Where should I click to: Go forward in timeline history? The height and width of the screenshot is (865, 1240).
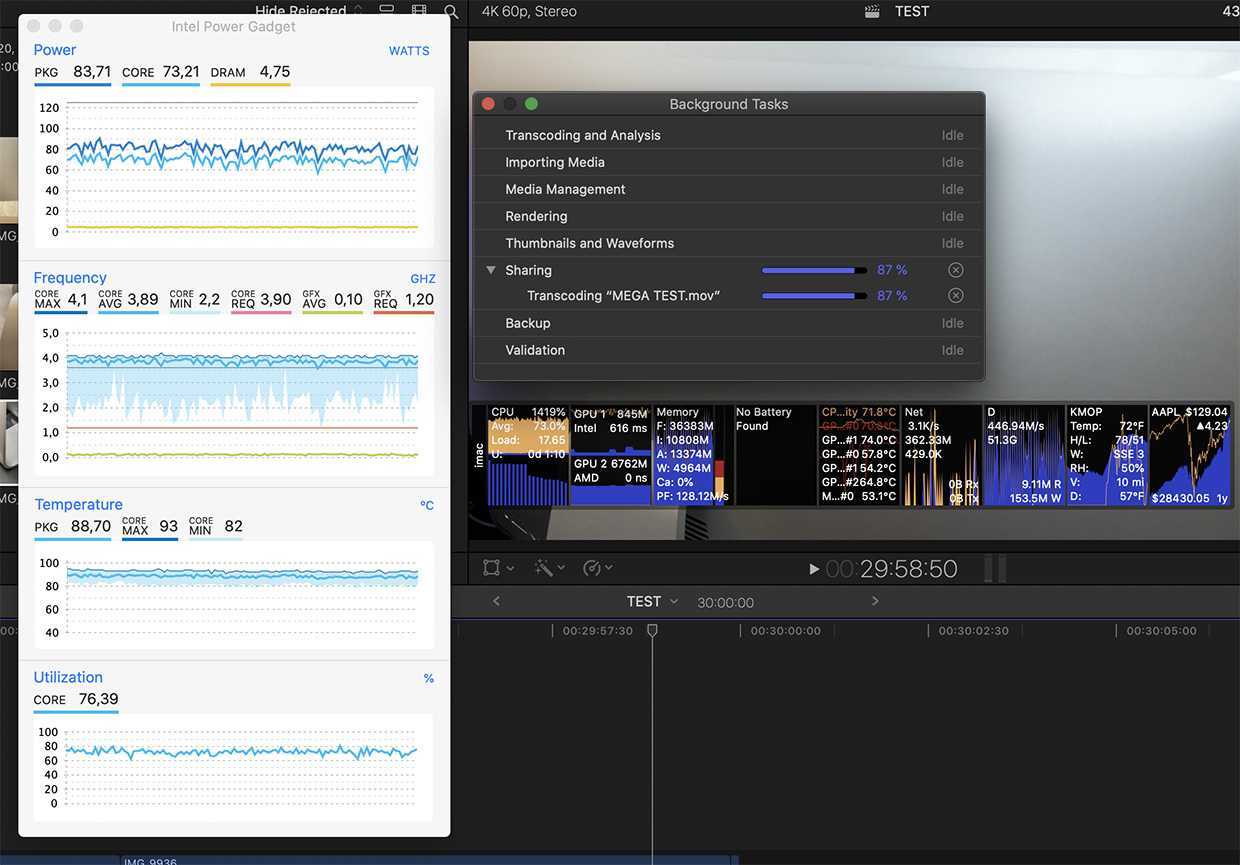tap(875, 601)
